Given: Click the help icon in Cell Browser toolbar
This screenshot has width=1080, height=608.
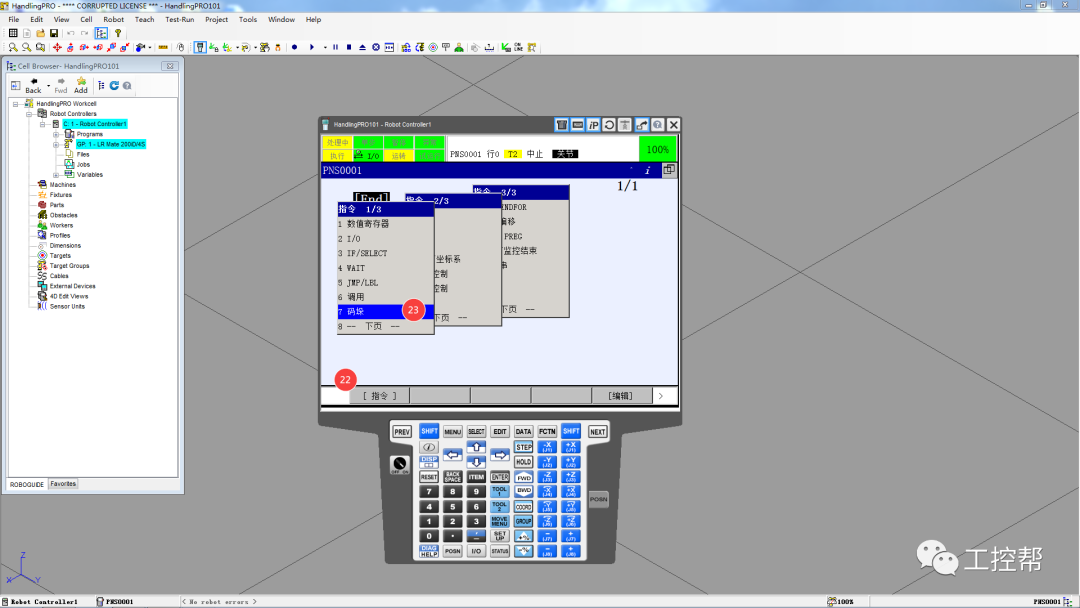Looking at the screenshot, I should click(x=127, y=85).
